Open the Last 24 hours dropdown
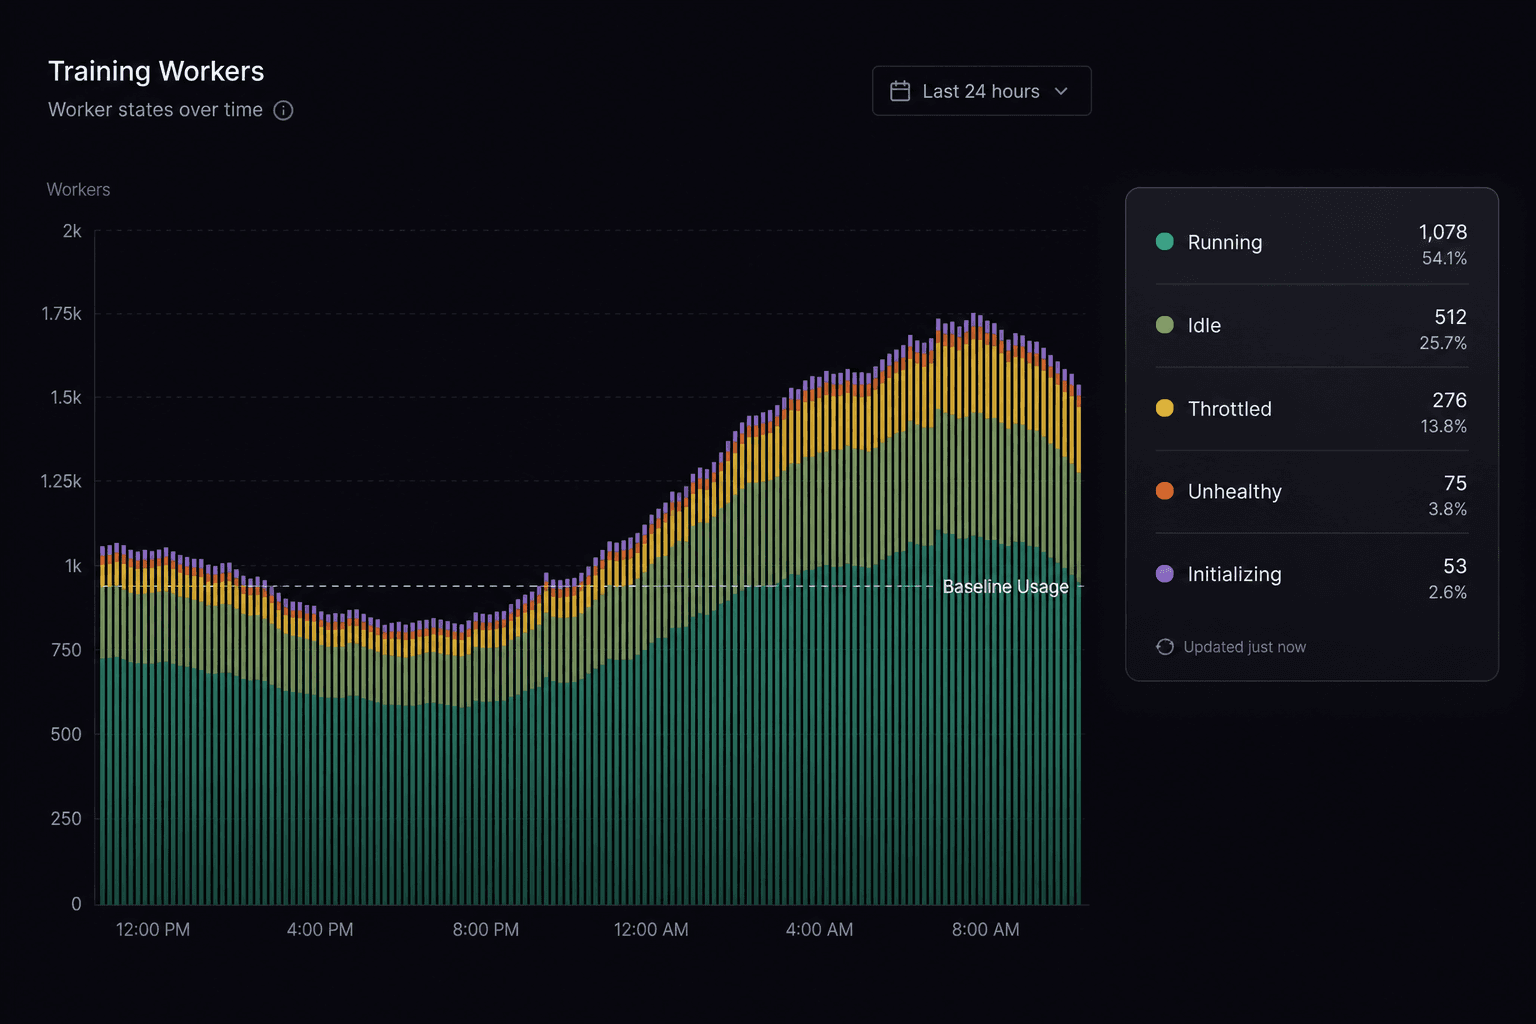 pyautogui.click(x=981, y=91)
